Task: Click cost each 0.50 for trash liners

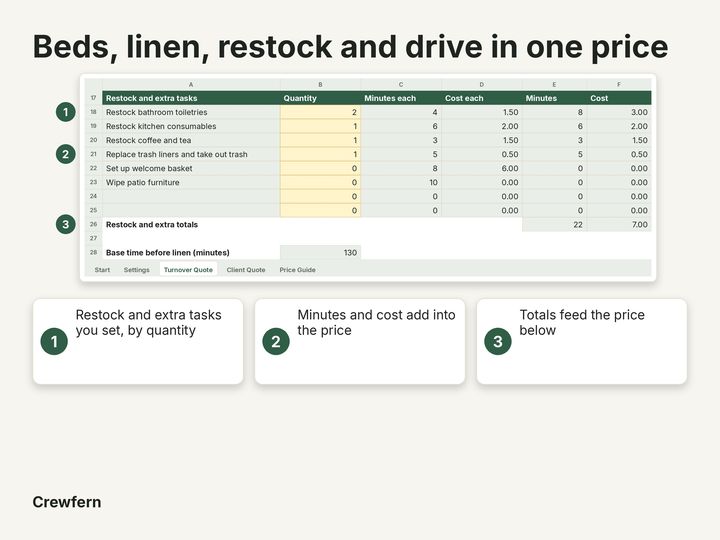Action: coord(482,154)
